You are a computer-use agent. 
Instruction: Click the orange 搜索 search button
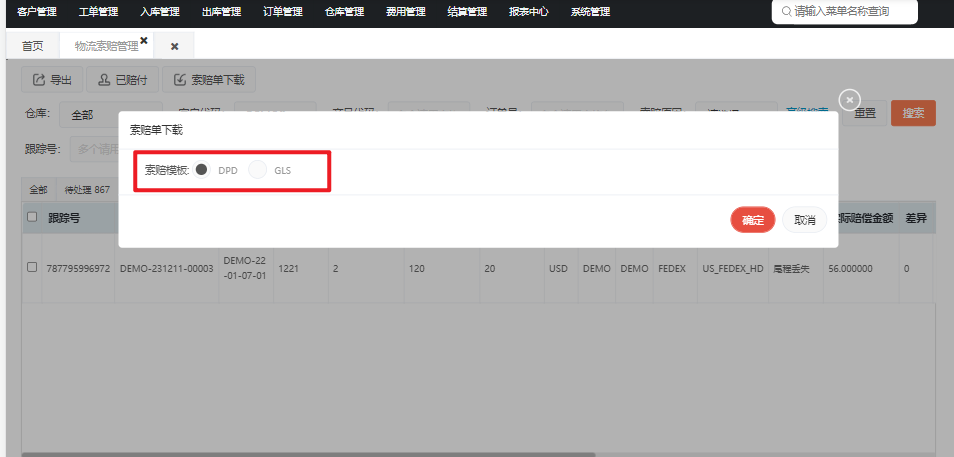(x=913, y=113)
